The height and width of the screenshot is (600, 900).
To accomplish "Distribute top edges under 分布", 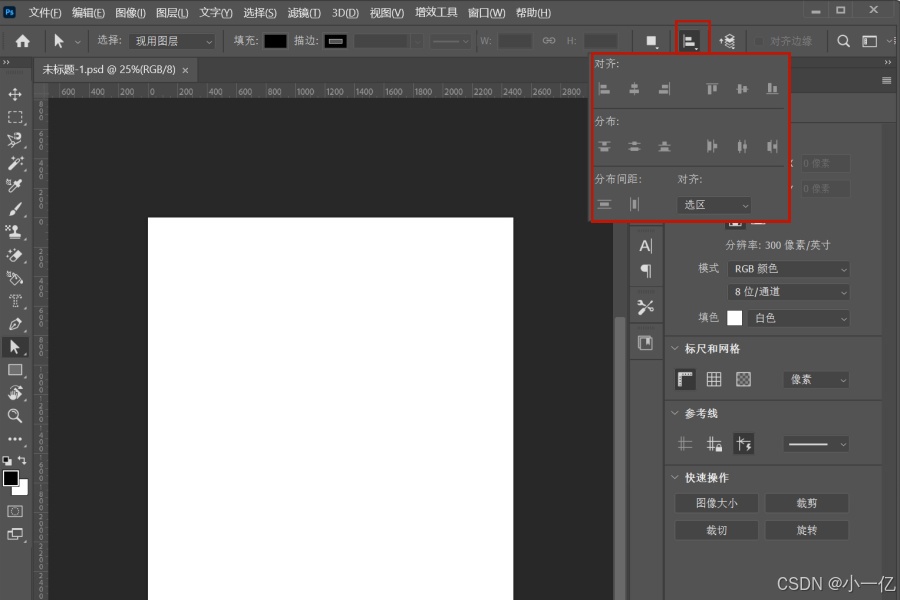I will (604, 146).
